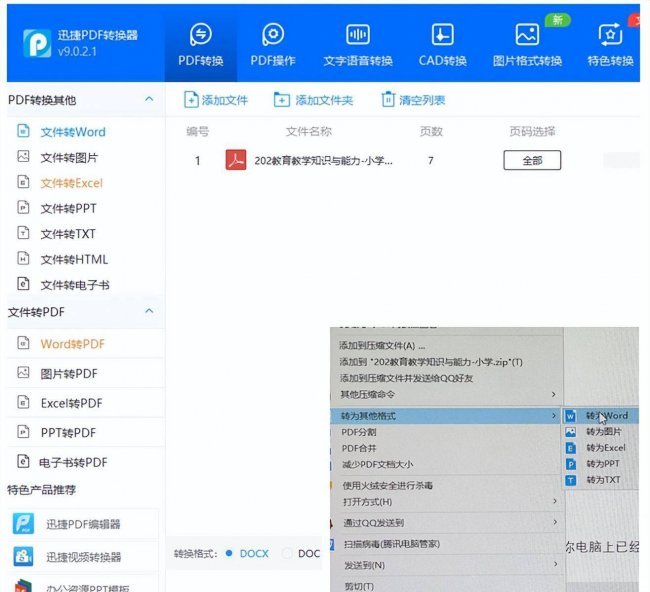The image size is (650, 592).
Task: Open 特色转换 tab
Action: 610,45
